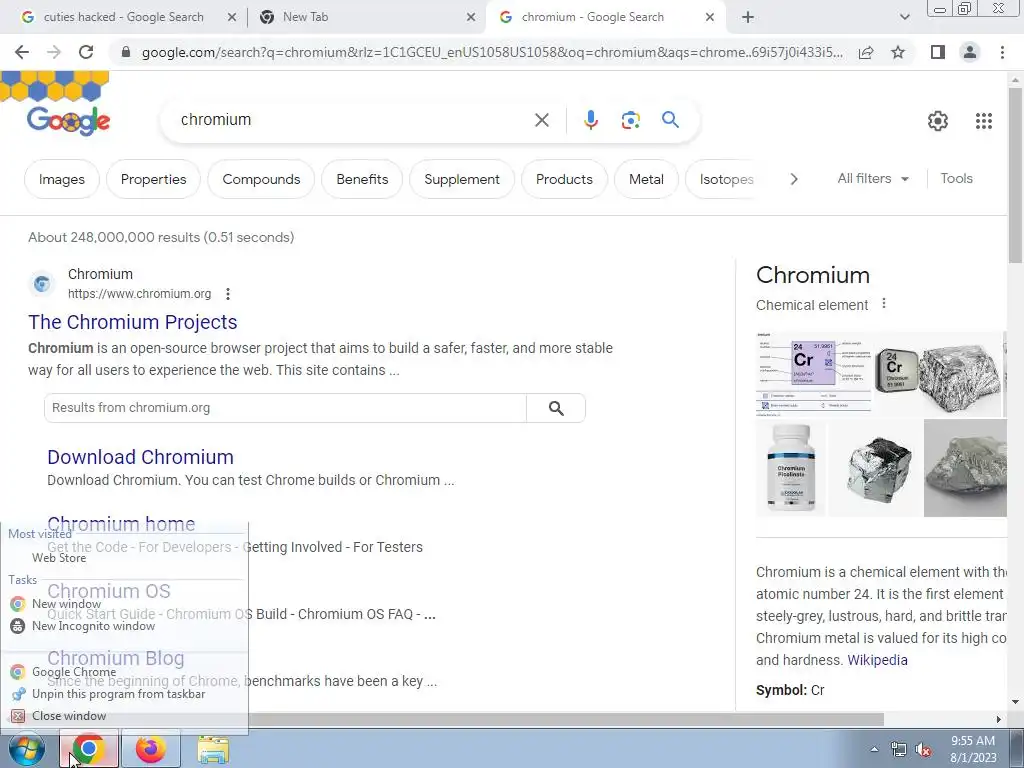Filter results by Compounds
The height and width of the screenshot is (768, 1024).
(261, 179)
